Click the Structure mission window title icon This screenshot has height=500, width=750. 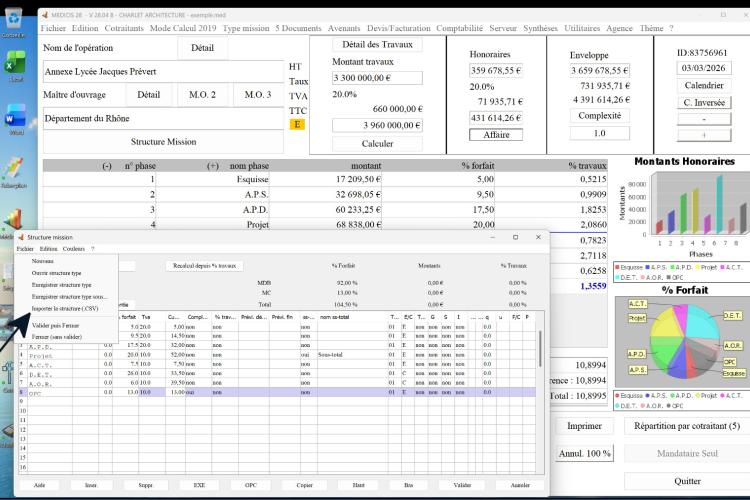tap(21, 237)
